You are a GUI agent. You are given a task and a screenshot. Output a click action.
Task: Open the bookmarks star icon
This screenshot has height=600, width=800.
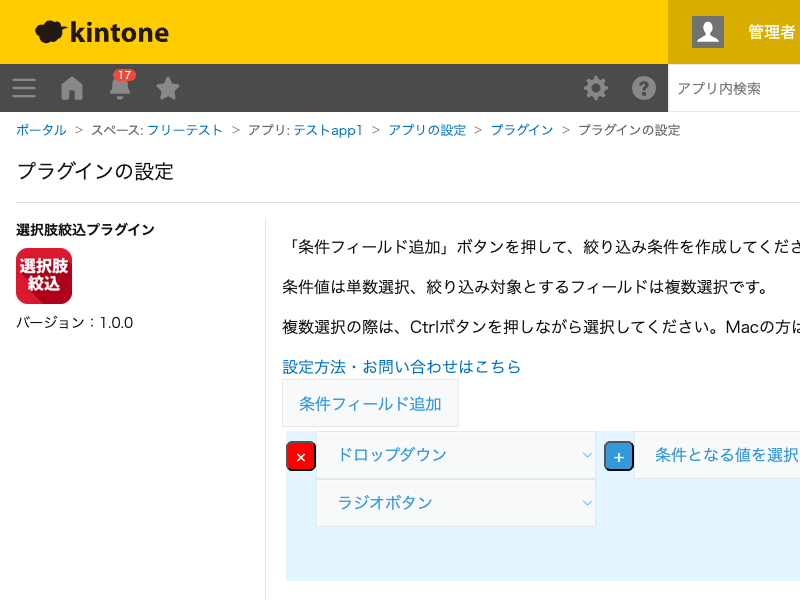click(167, 88)
